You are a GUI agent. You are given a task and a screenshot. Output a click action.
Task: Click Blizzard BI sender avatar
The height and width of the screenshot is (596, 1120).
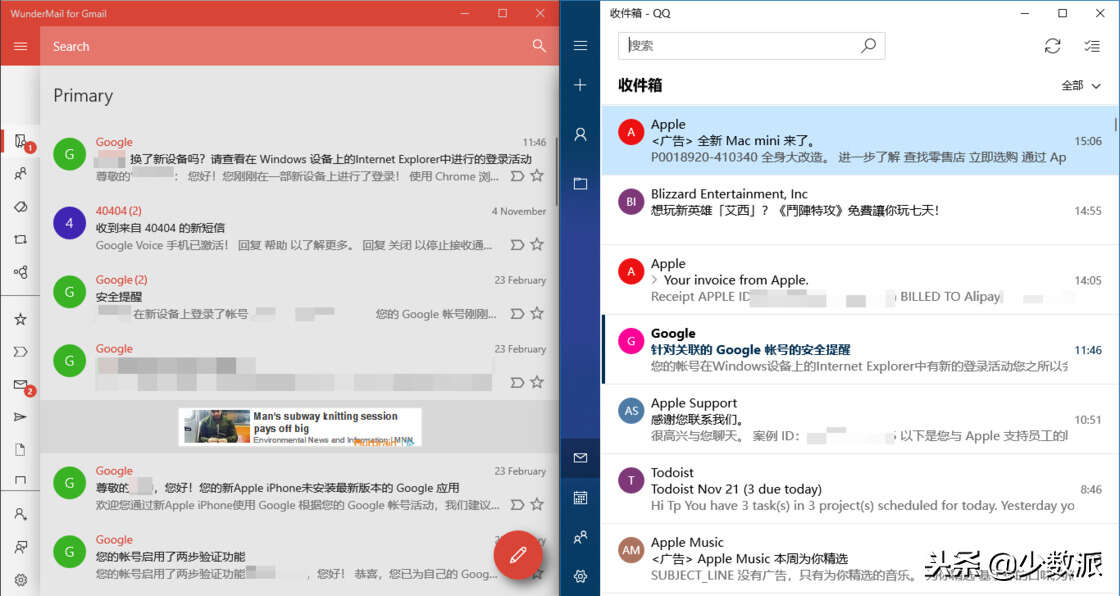631,202
